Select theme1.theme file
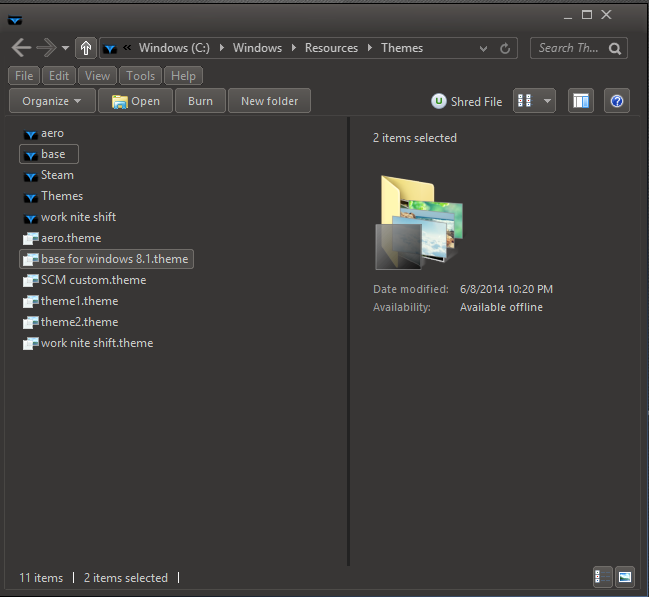Screen dimensions: 649x597 pyautogui.click(x=71, y=301)
